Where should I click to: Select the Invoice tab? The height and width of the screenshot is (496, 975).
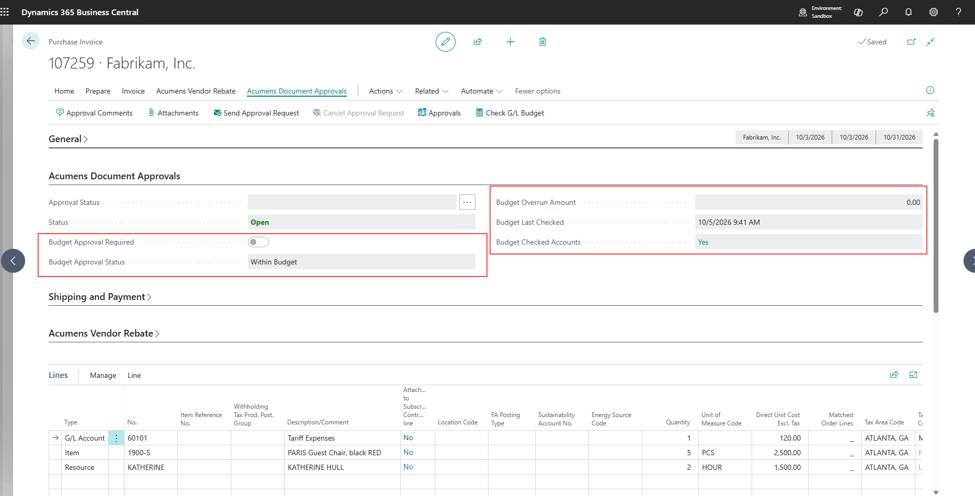(133, 91)
